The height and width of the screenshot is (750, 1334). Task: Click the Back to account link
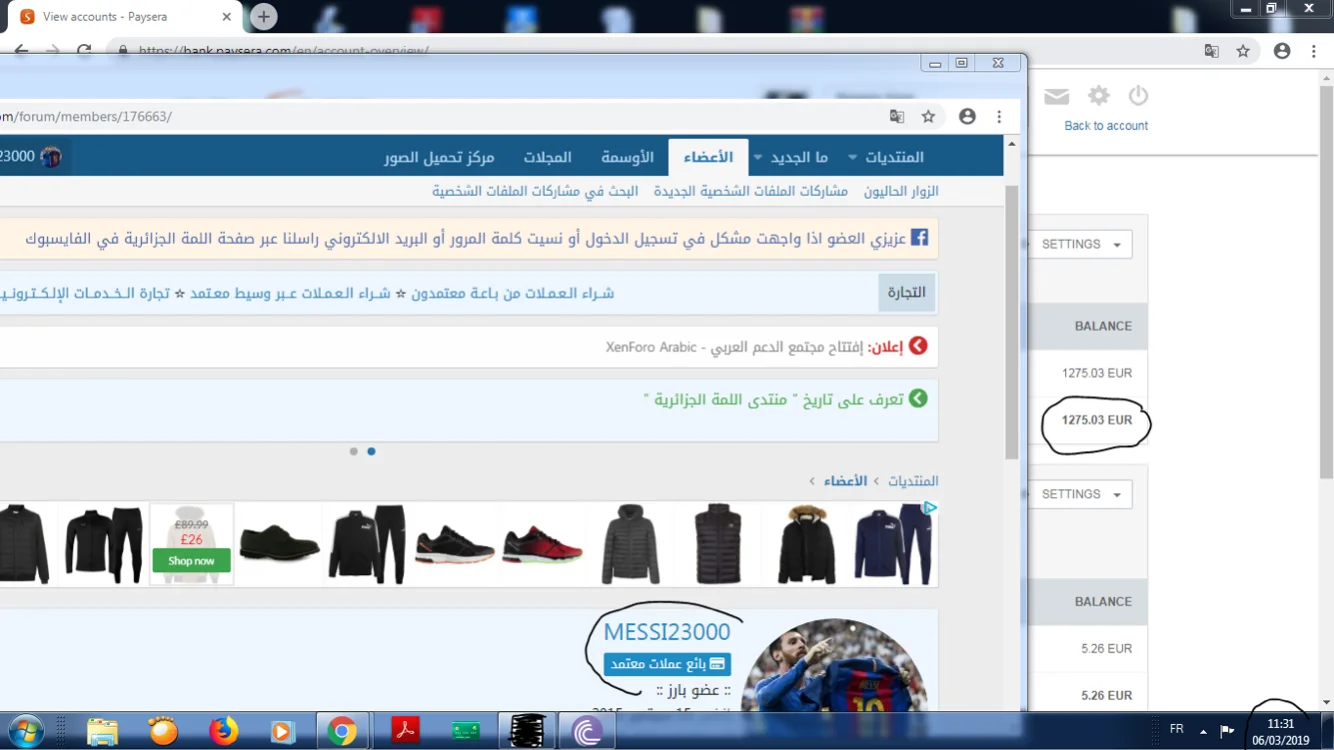coord(1106,126)
